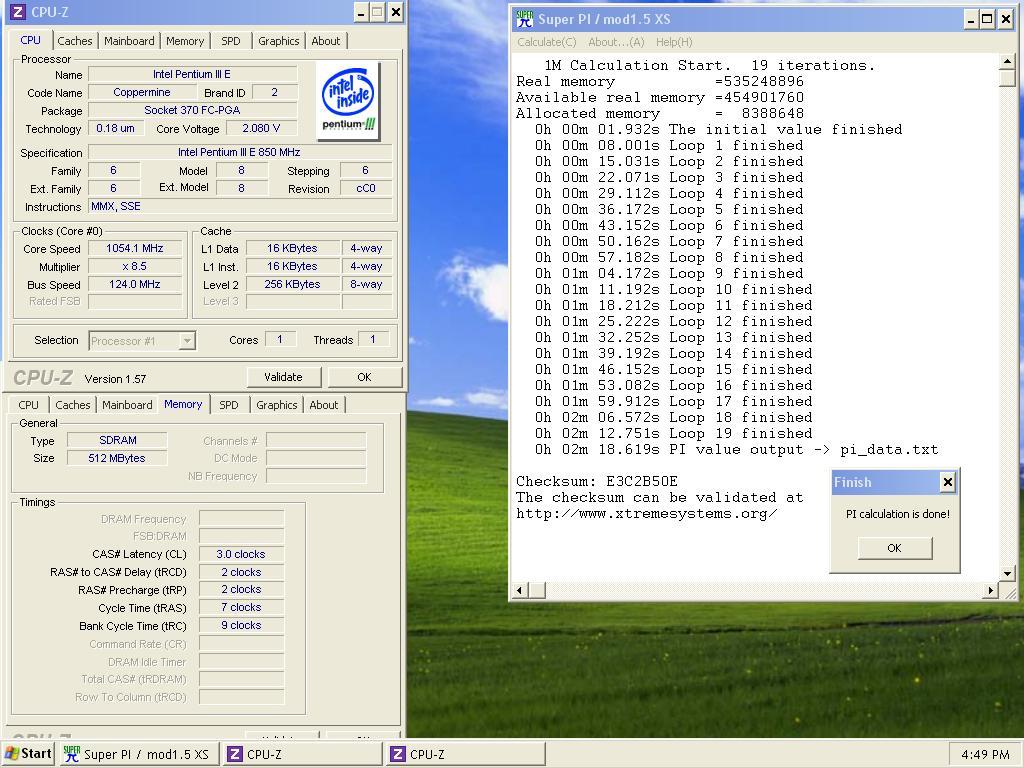Open About tab in top CPU-Z window

(326, 40)
